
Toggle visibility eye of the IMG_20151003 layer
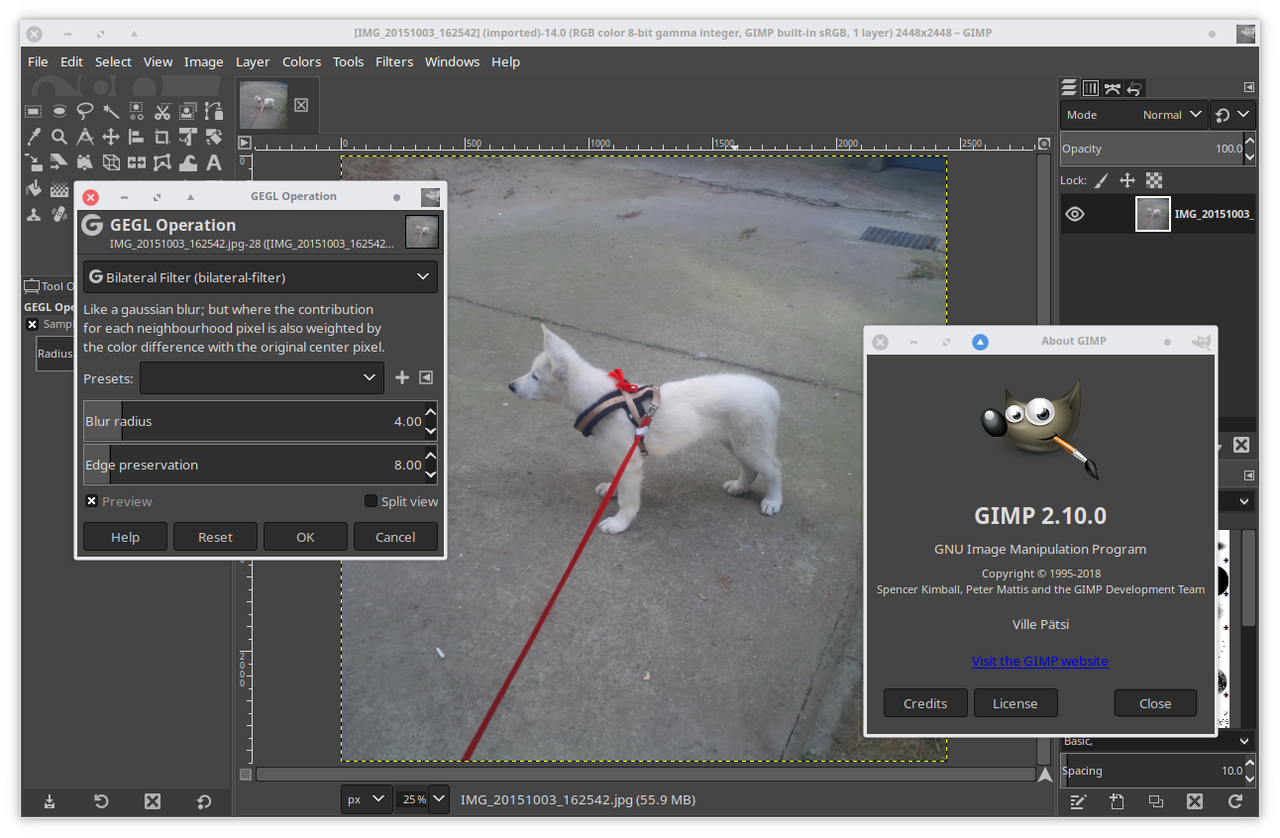[x=1075, y=214]
